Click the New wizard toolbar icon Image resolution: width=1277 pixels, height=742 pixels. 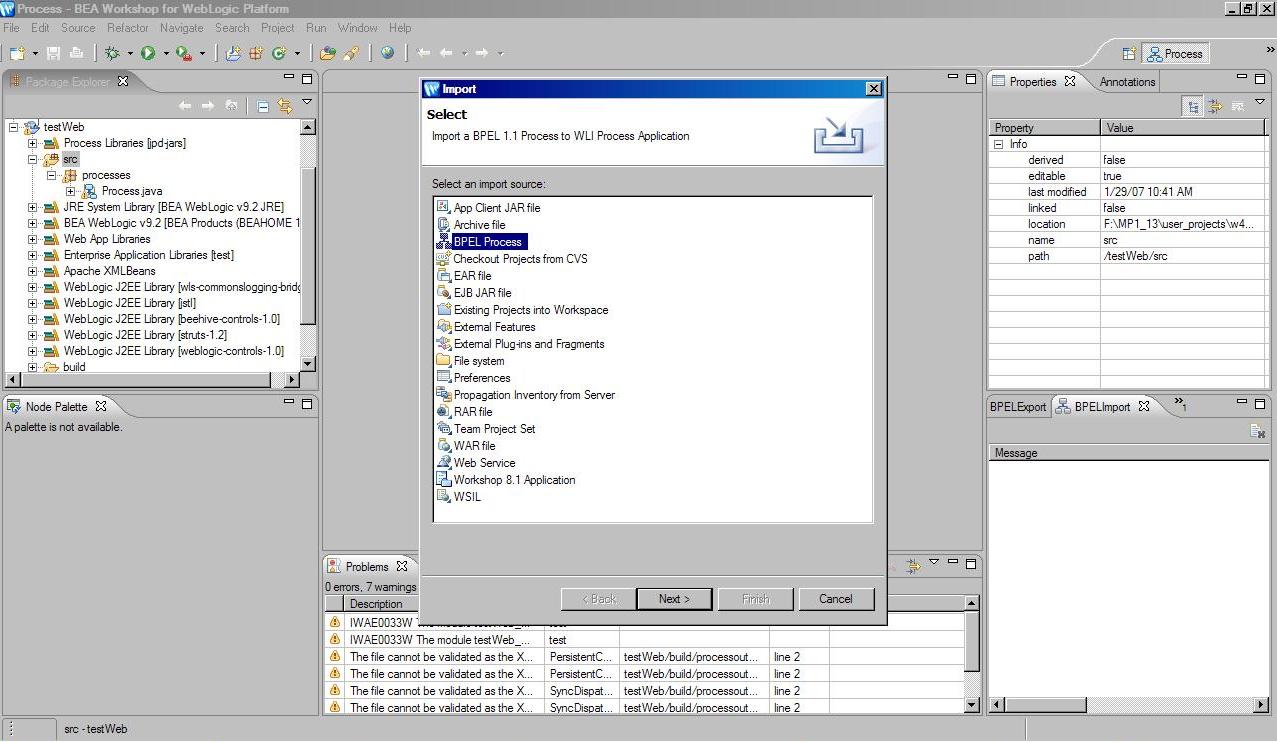pos(17,53)
